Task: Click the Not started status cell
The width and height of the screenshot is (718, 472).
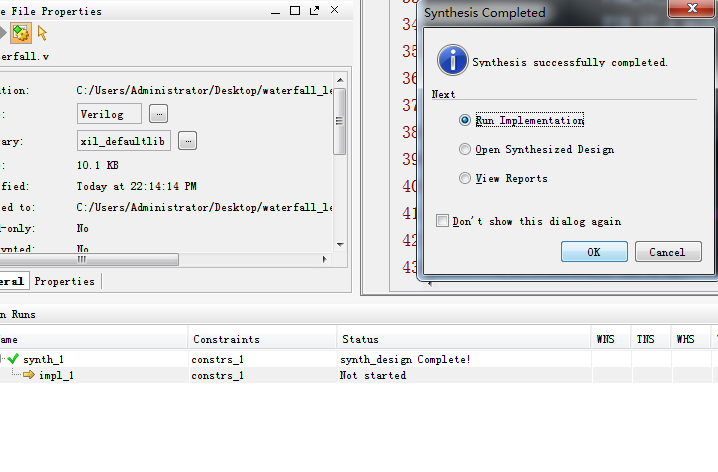Action: point(373,375)
